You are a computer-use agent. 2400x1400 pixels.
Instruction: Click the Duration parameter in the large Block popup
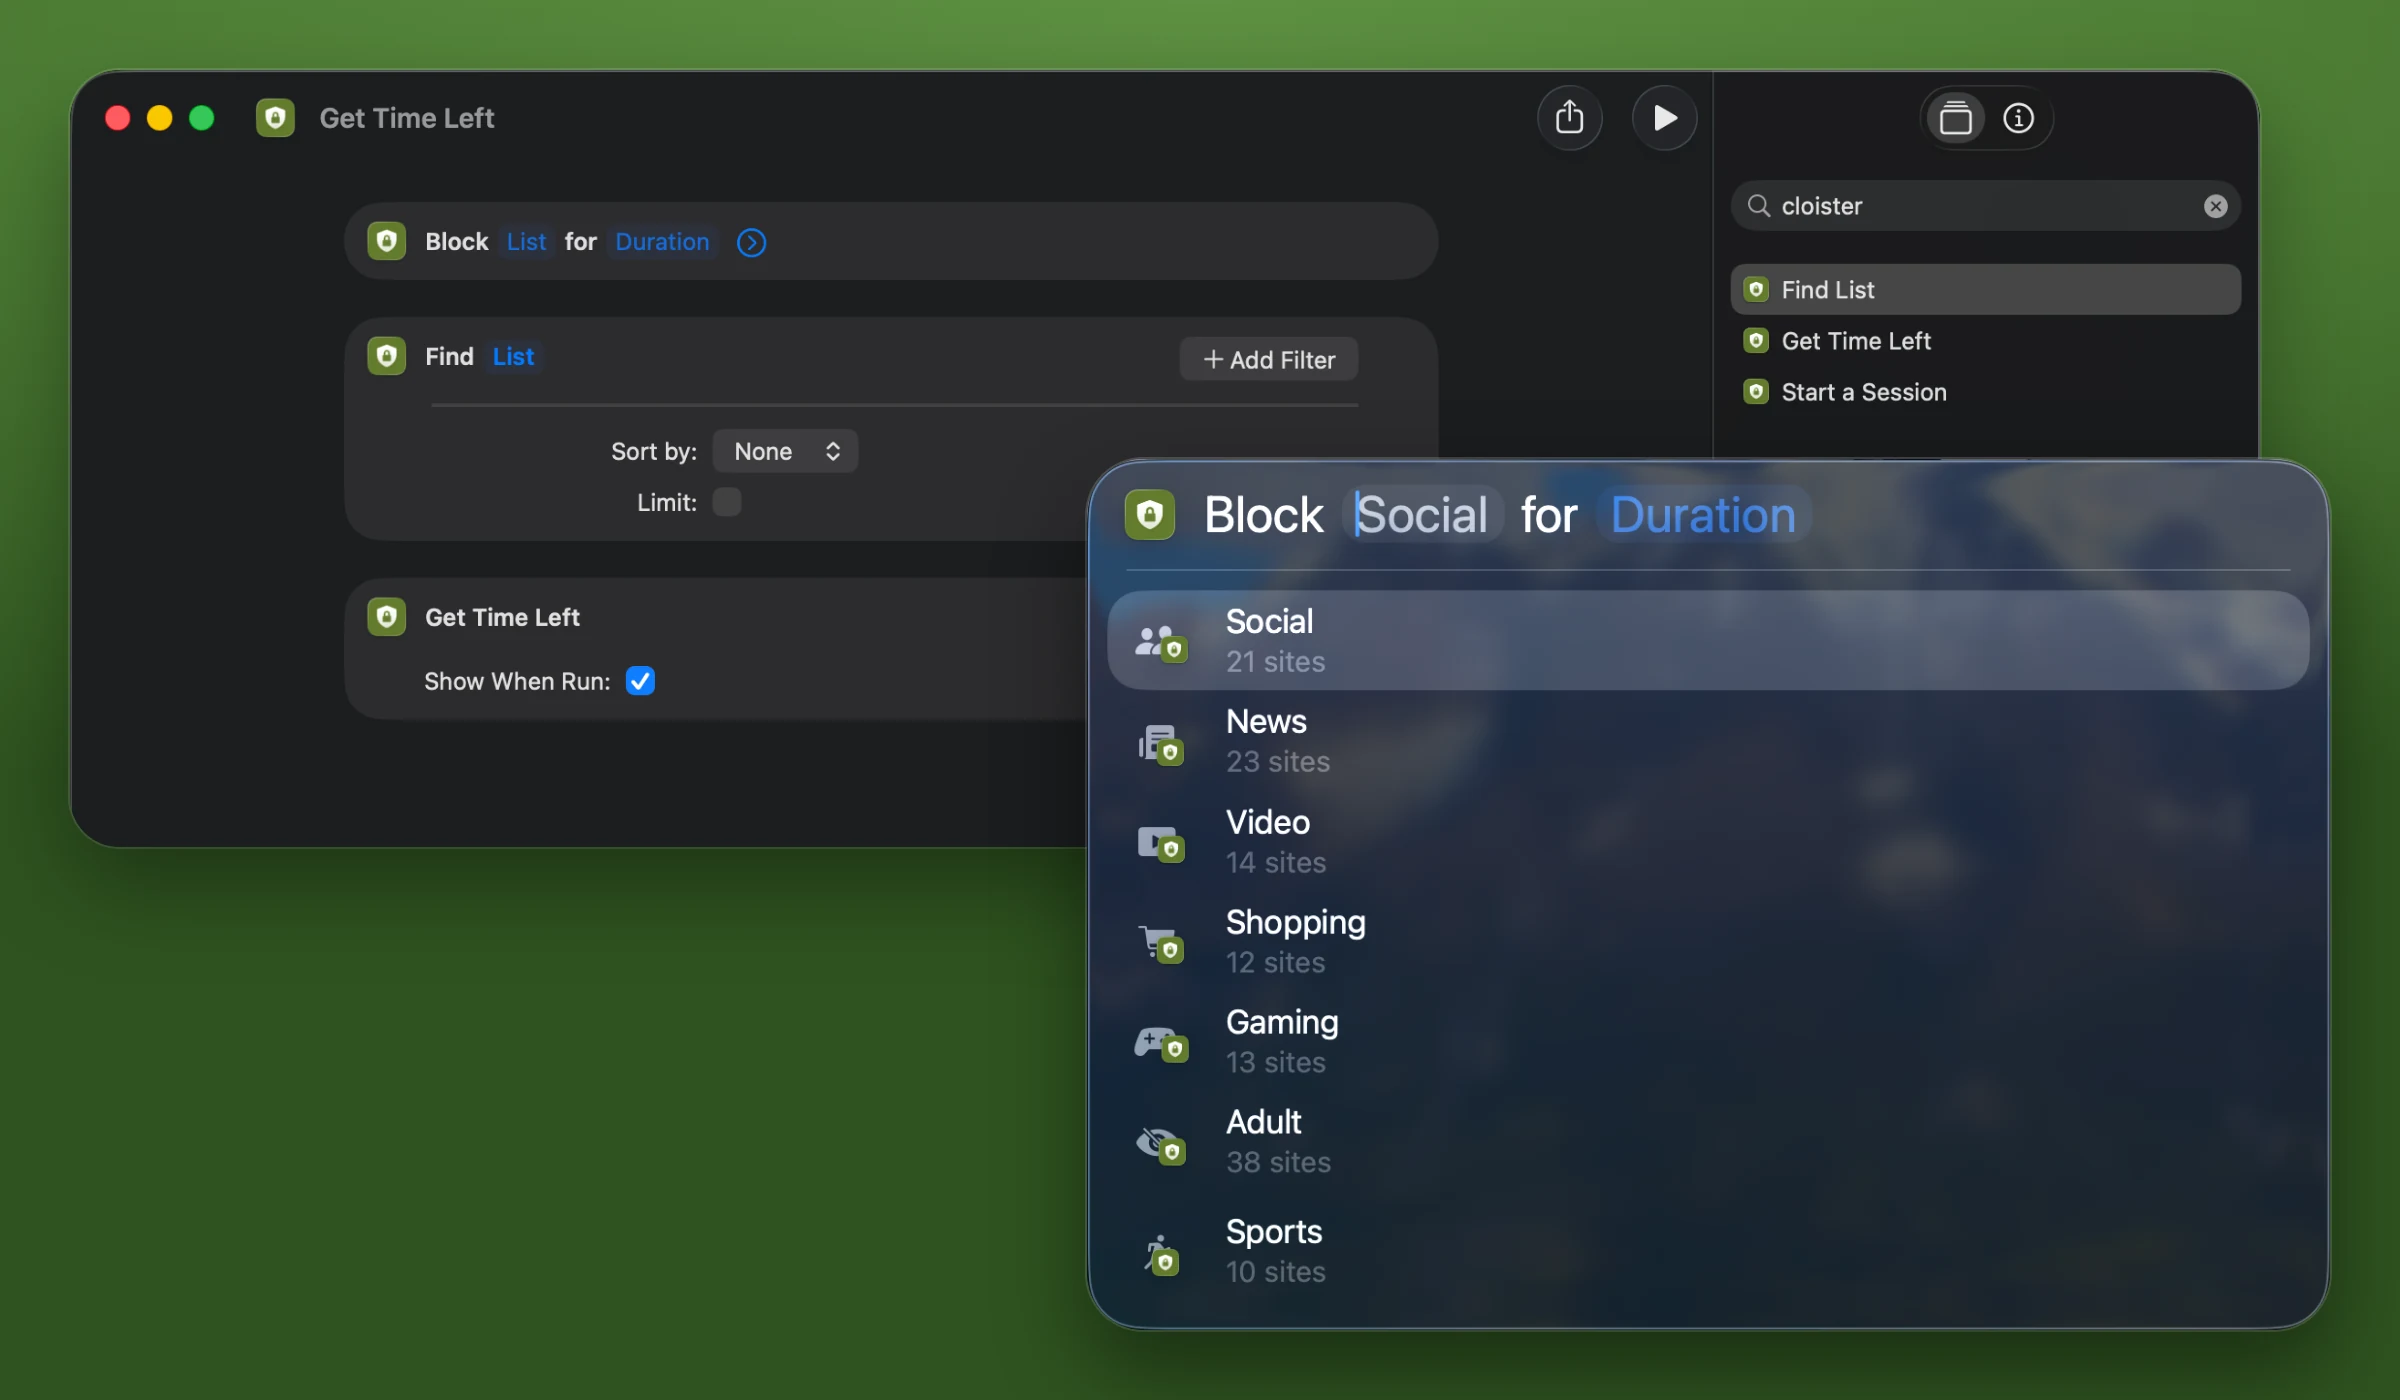pyautogui.click(x=1703, y=515)
